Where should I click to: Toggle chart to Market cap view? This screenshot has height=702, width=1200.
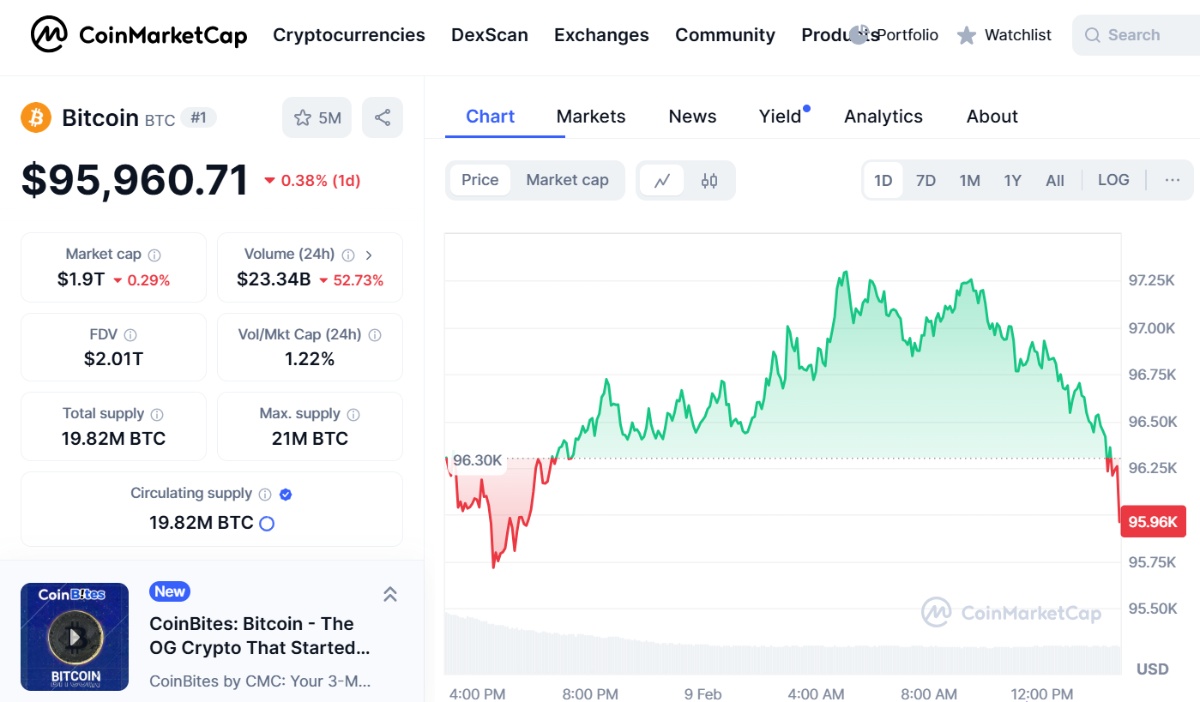(567, 180)
